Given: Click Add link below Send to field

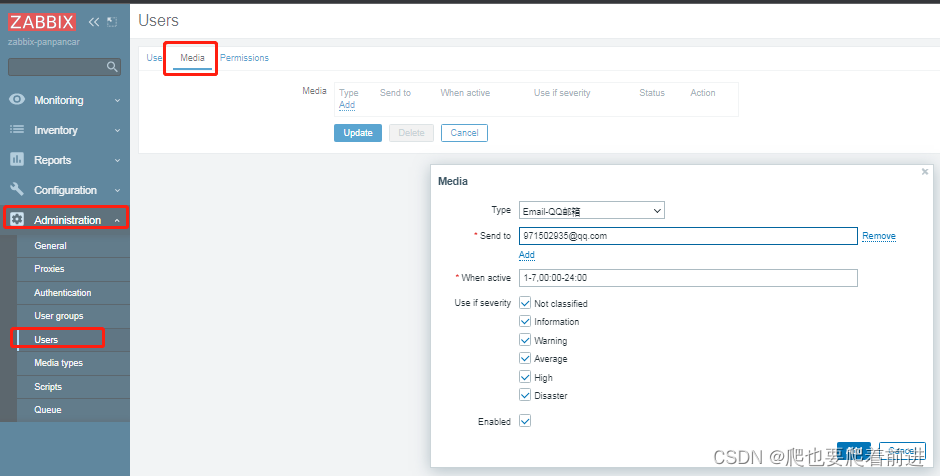Looking at the screenshot, I should pos(526,255).
